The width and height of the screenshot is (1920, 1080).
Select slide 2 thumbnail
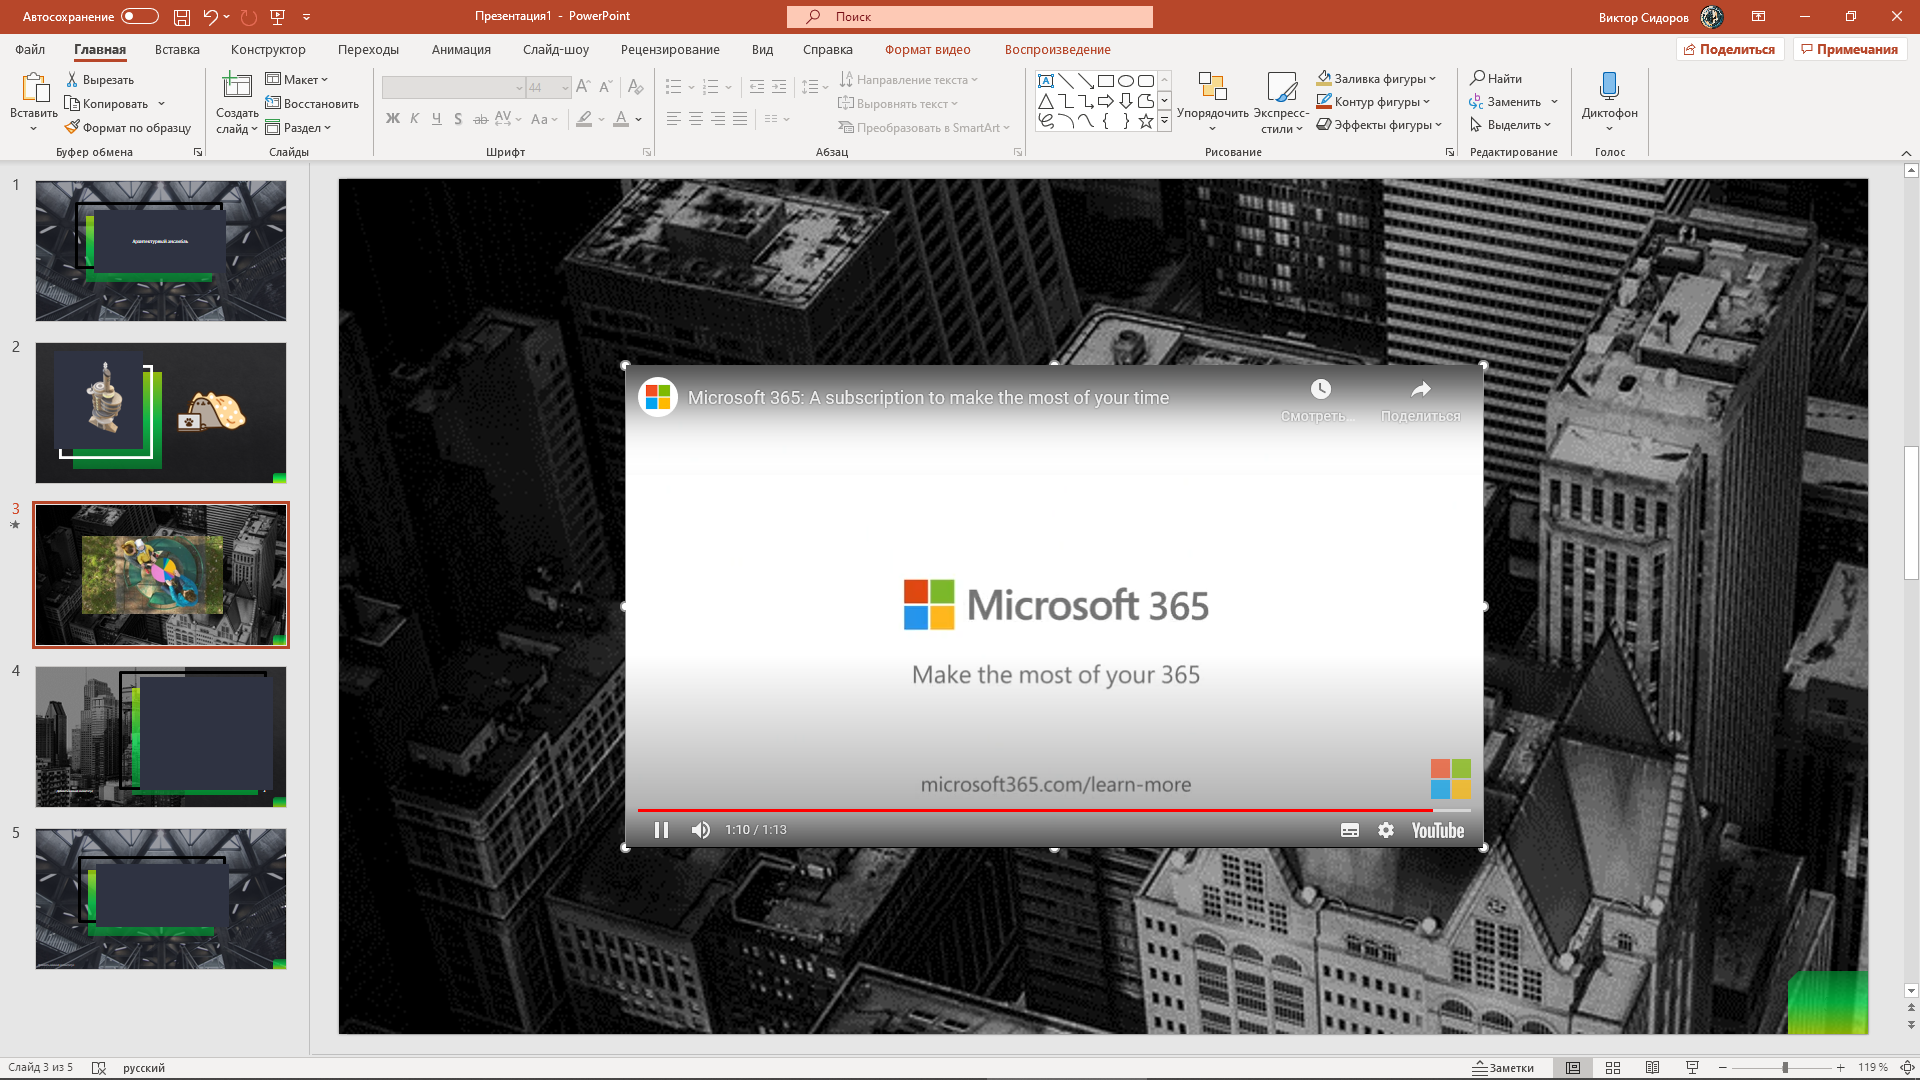[x=161, y=413]
